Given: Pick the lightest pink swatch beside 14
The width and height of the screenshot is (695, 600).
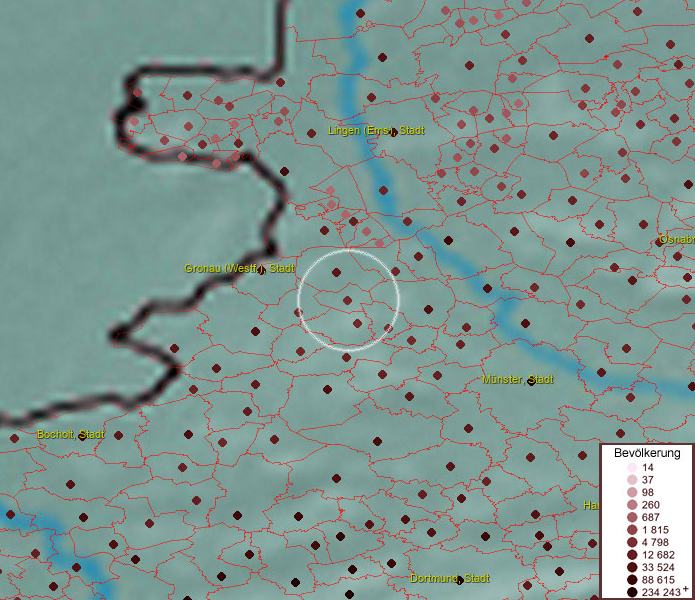Looking at the screenshot, I should (632, 467).
